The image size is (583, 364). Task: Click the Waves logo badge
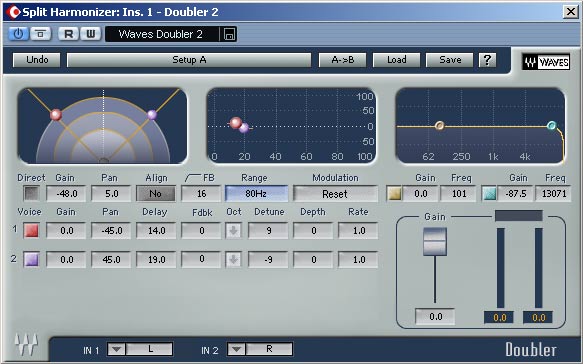[546, 62]
